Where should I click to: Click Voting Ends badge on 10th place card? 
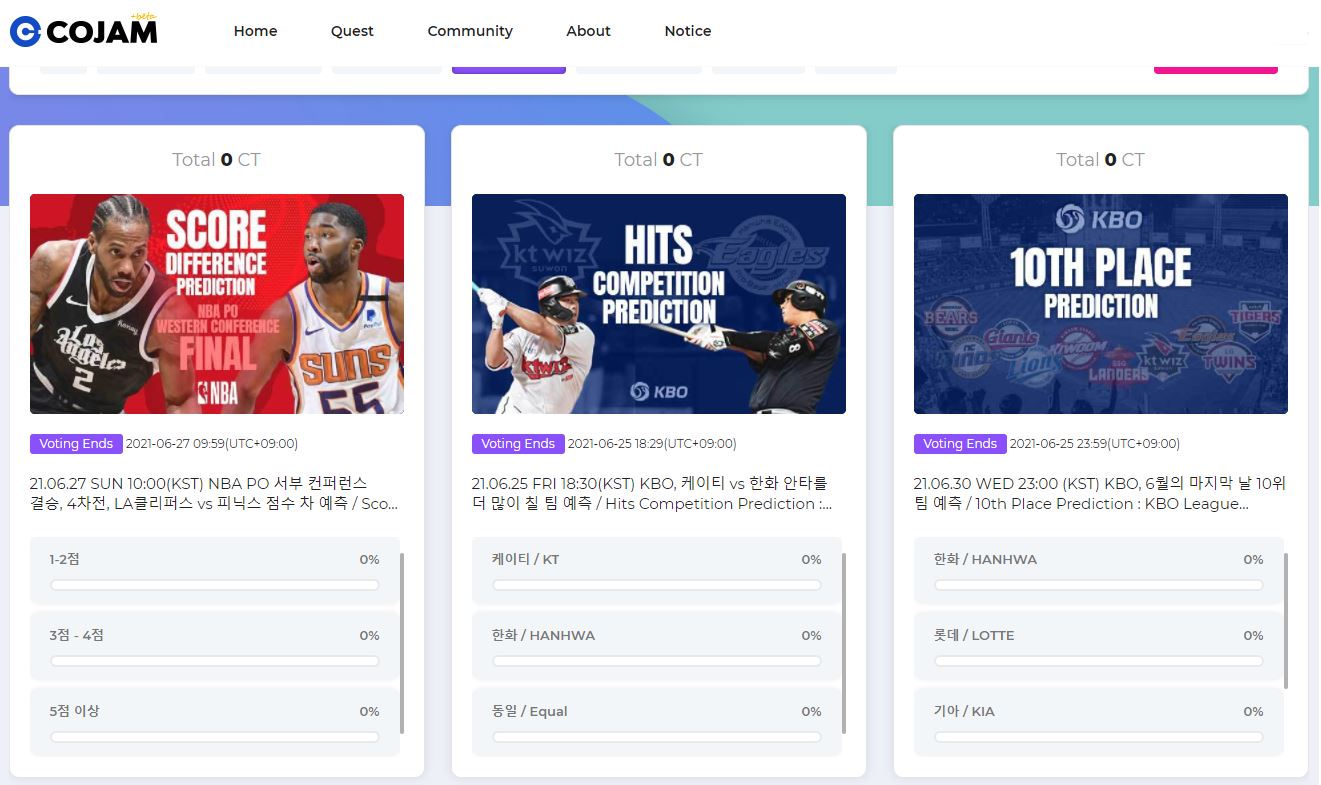(x=960, y=444)
